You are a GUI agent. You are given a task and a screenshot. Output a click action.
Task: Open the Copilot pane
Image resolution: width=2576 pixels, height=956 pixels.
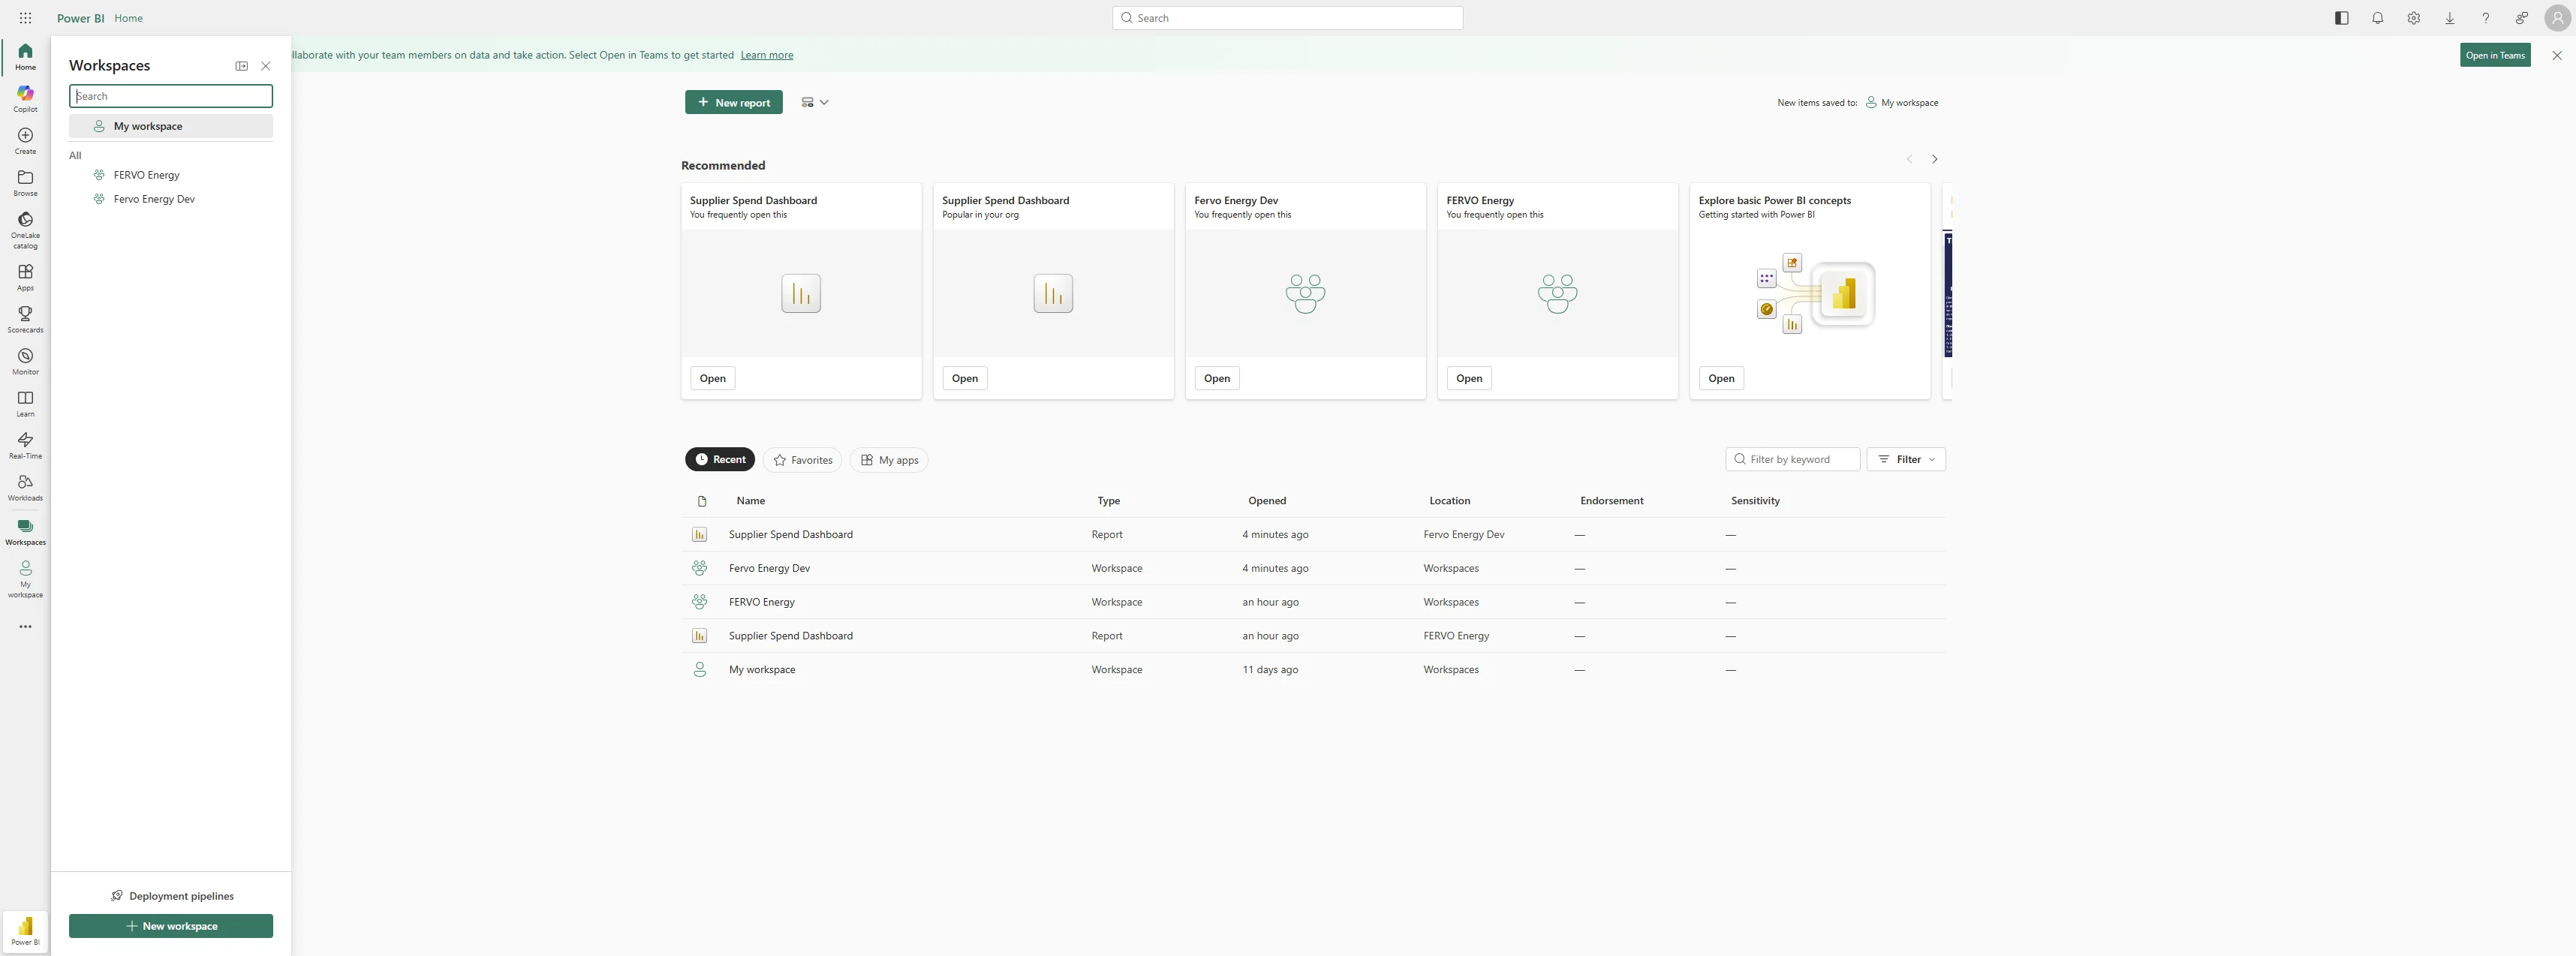pyautogui.click(x=24, y=98)
